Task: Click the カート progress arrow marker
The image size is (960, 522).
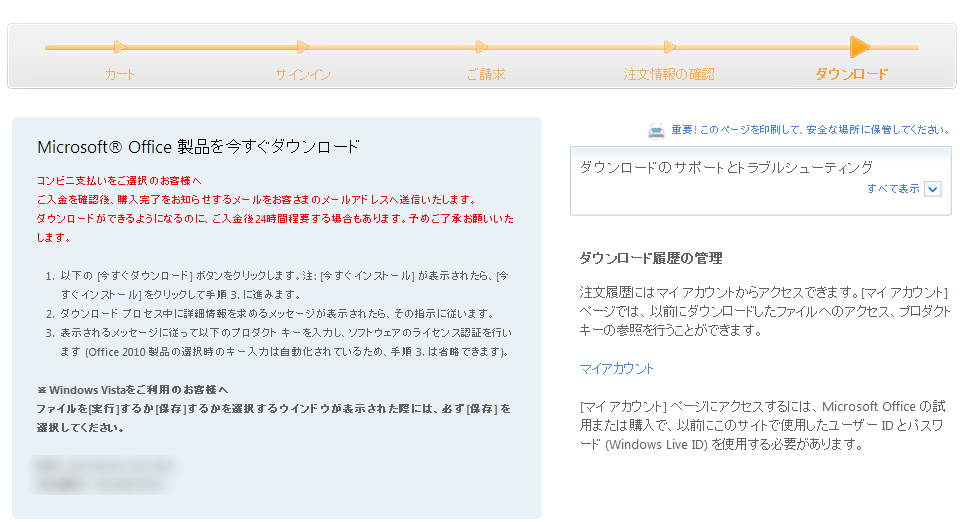Action: (x=120, y=47)
